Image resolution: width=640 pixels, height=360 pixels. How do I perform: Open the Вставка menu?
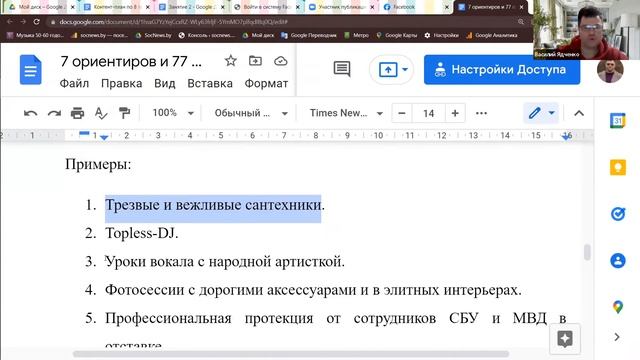tap(210, 84)
